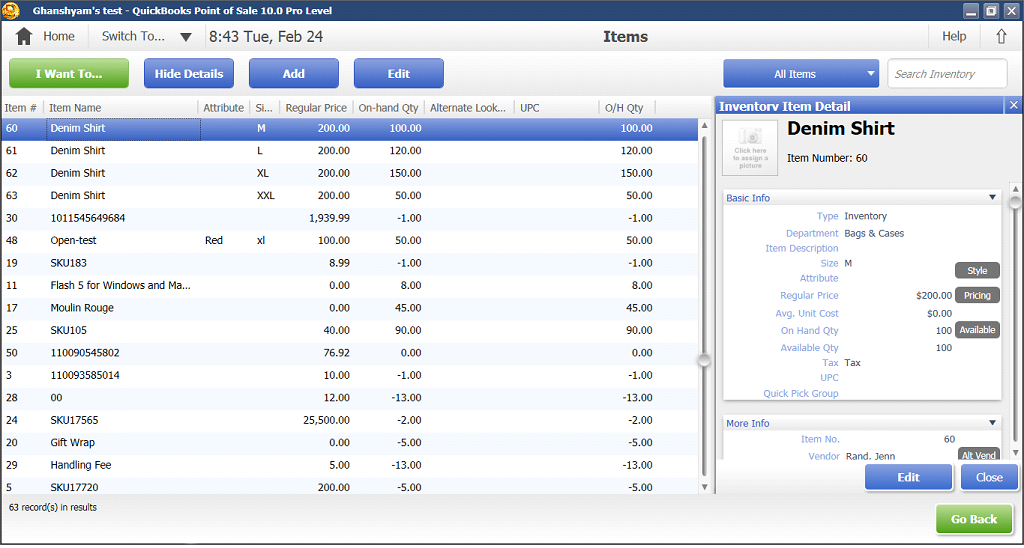Screen dimensions: 1024x548
Task: Click the item picture placeholder thumbnail
Action: [749, 148]
